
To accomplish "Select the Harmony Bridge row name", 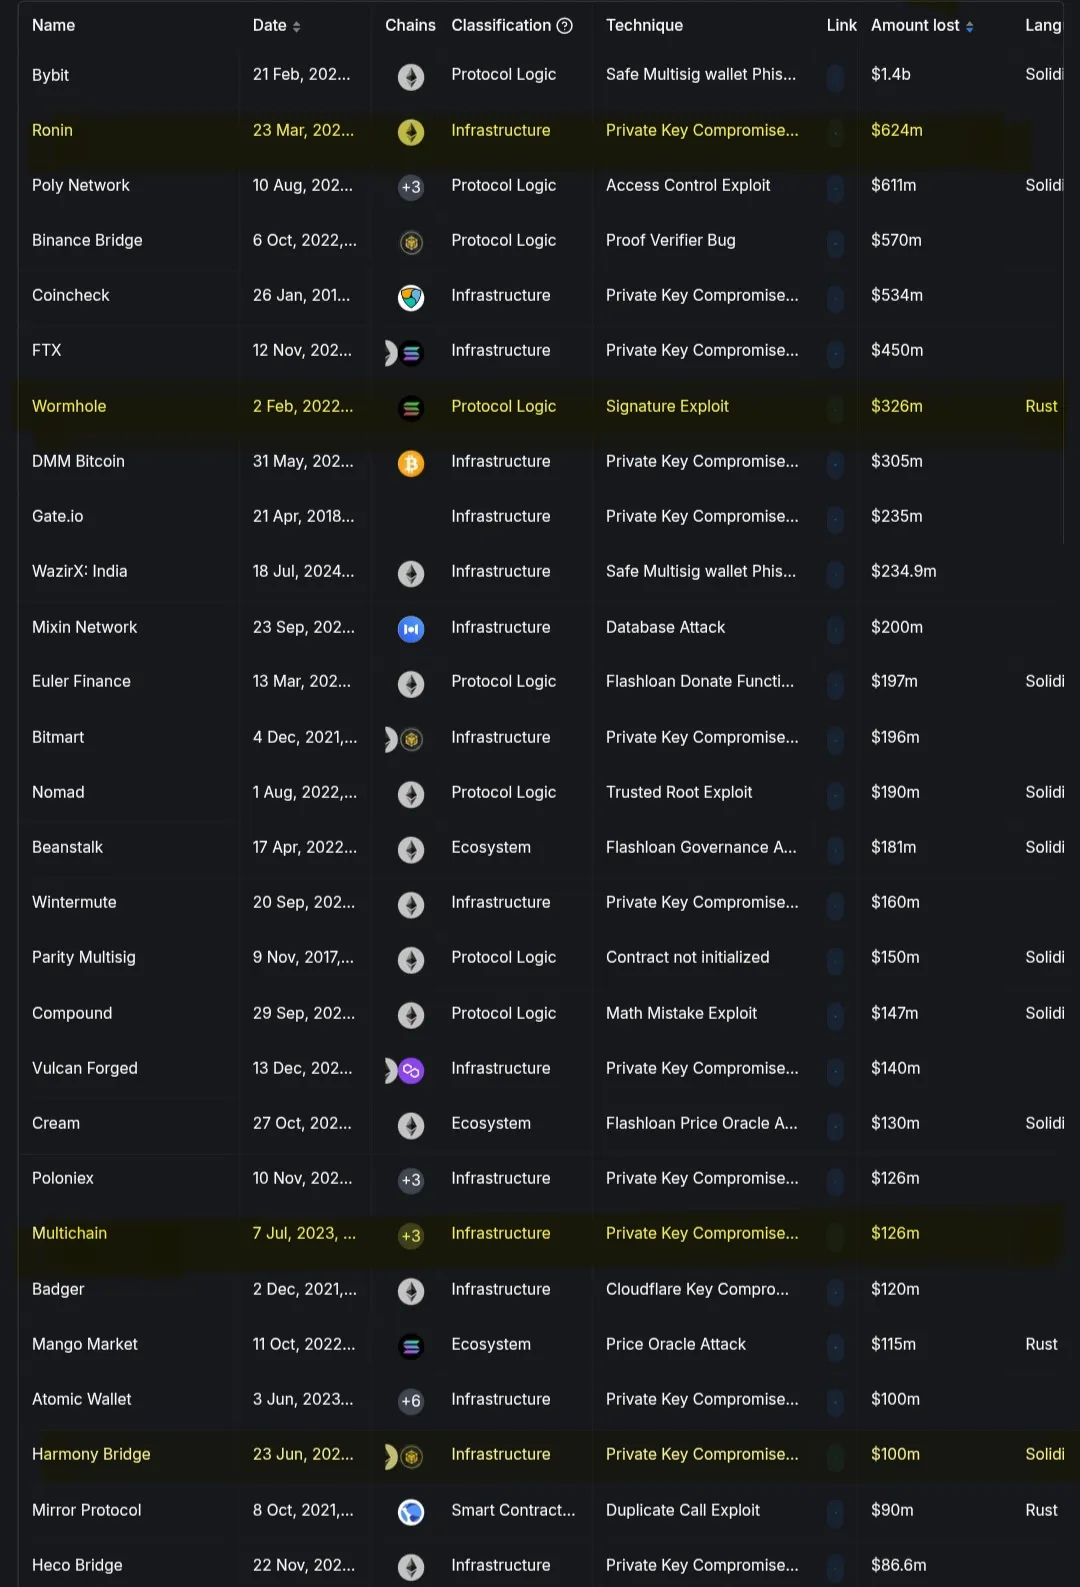I will (91, 1454).
